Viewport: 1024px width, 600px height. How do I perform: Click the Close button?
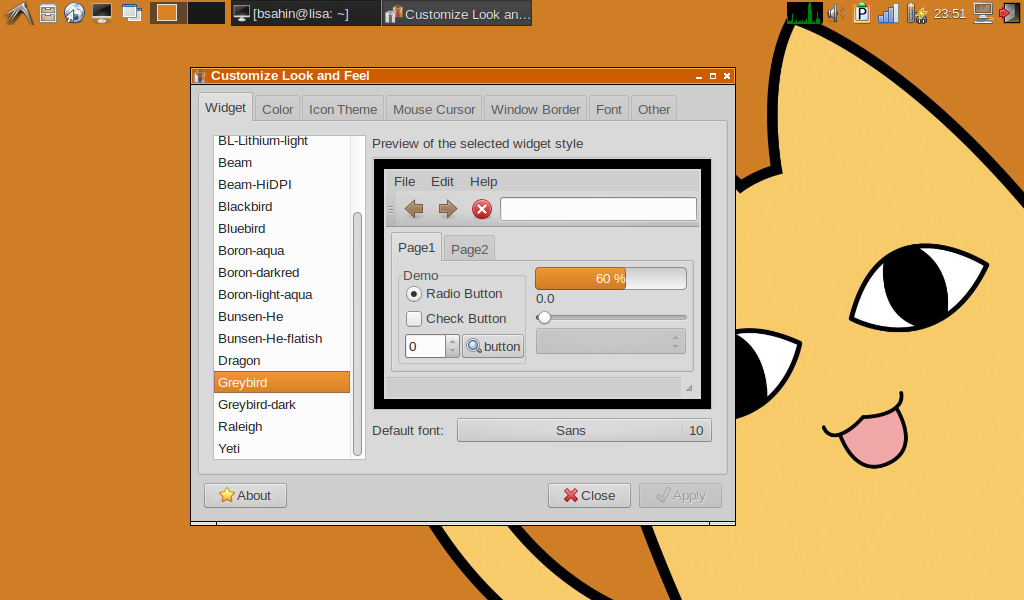(x=589, y=496)
